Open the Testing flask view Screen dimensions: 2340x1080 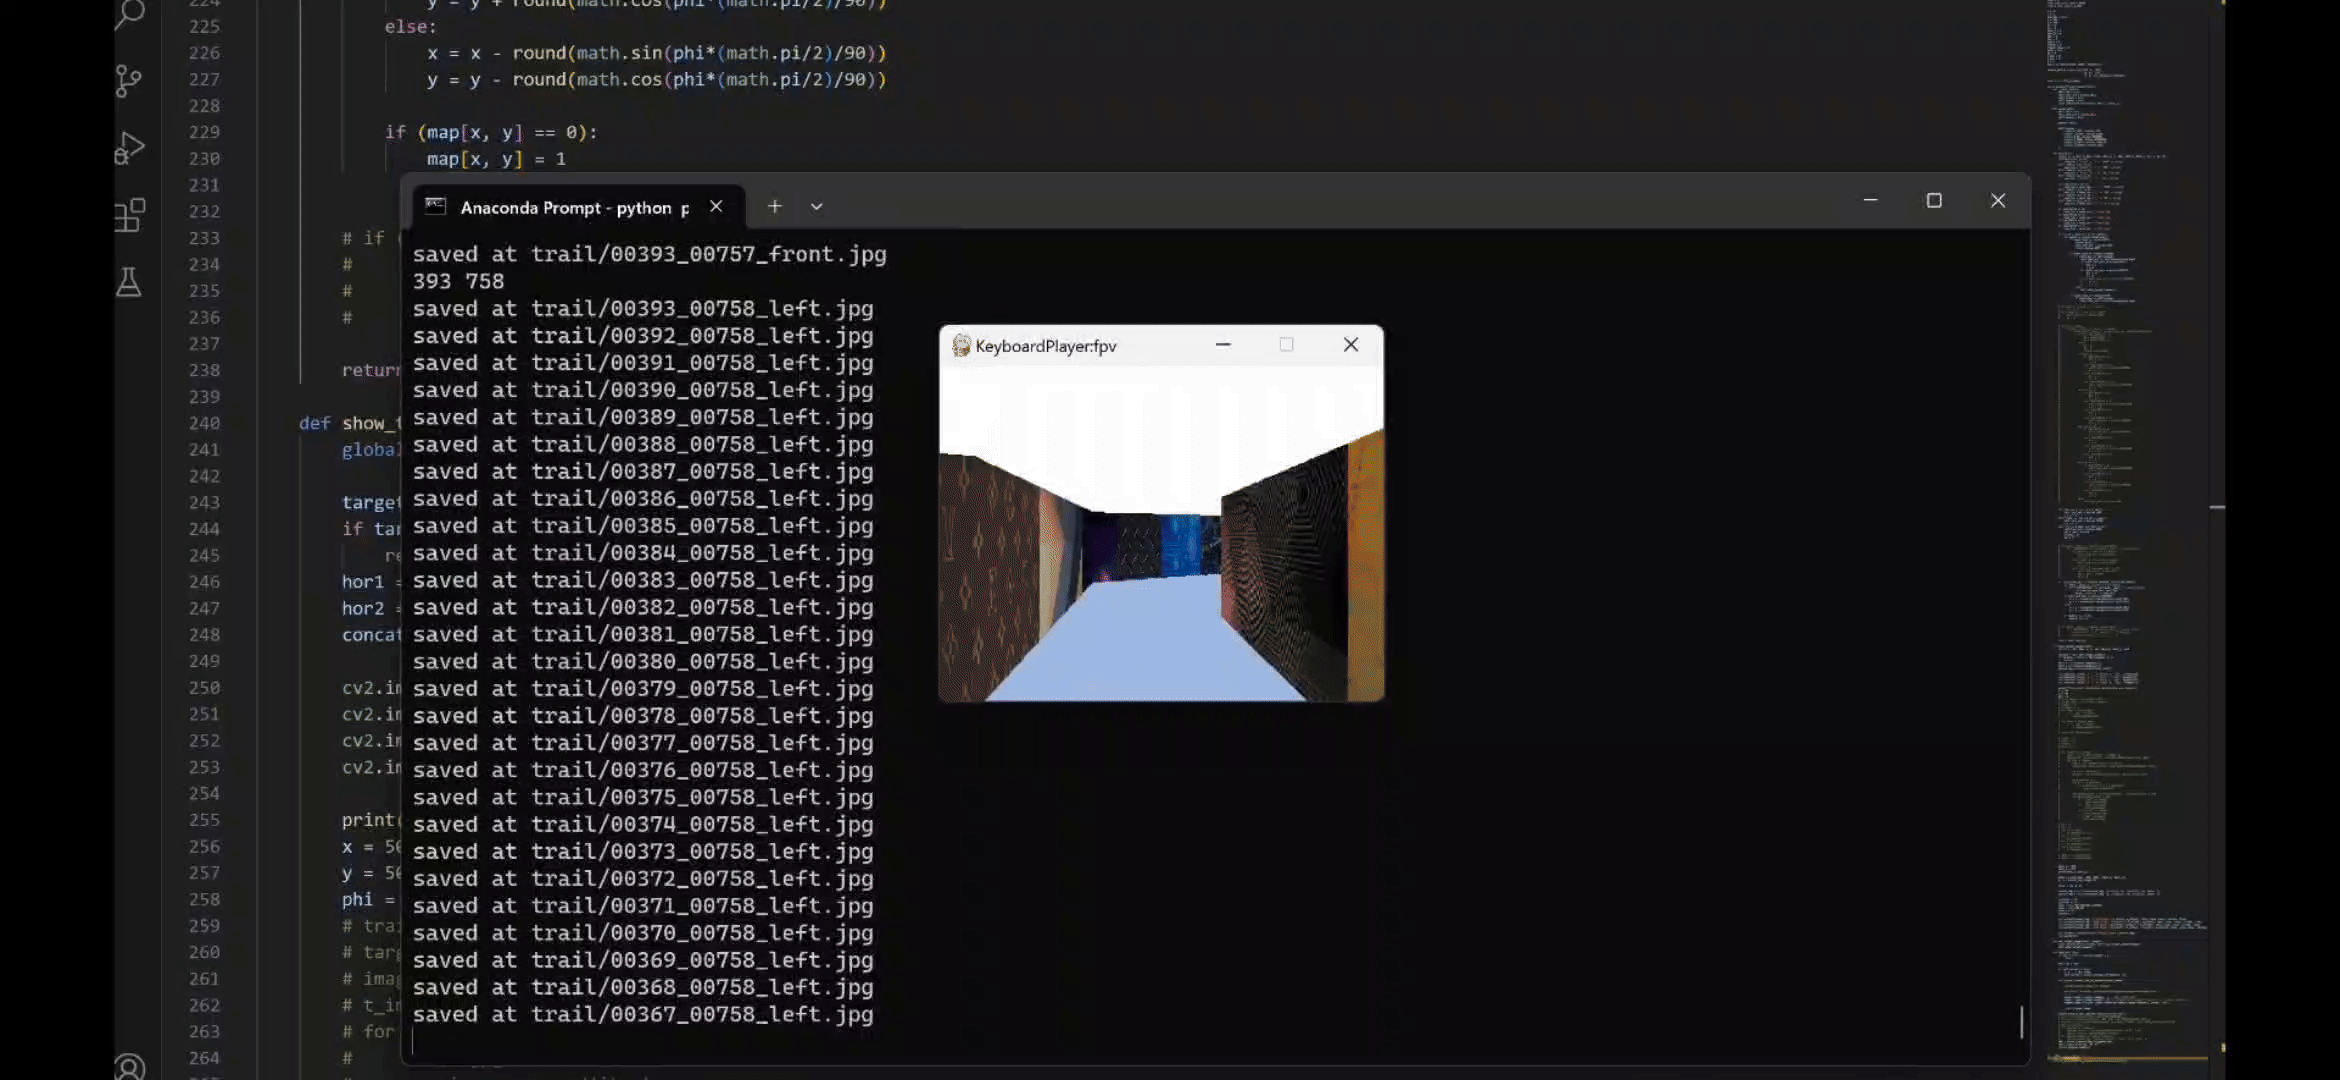[129, 282]
